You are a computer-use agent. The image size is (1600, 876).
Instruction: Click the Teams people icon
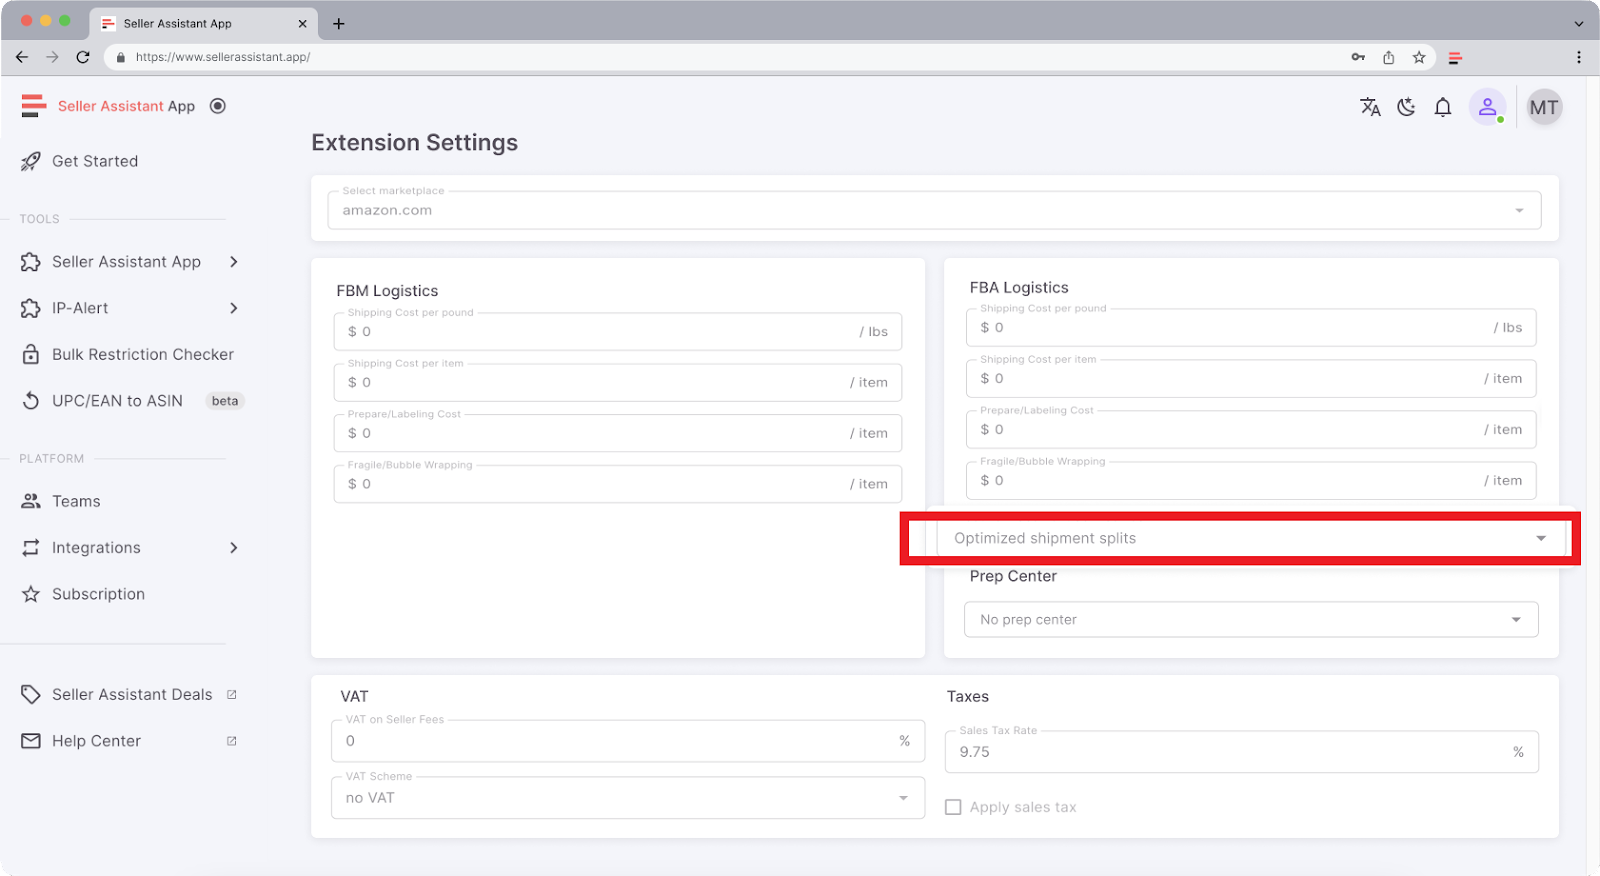tap(31, 501)
